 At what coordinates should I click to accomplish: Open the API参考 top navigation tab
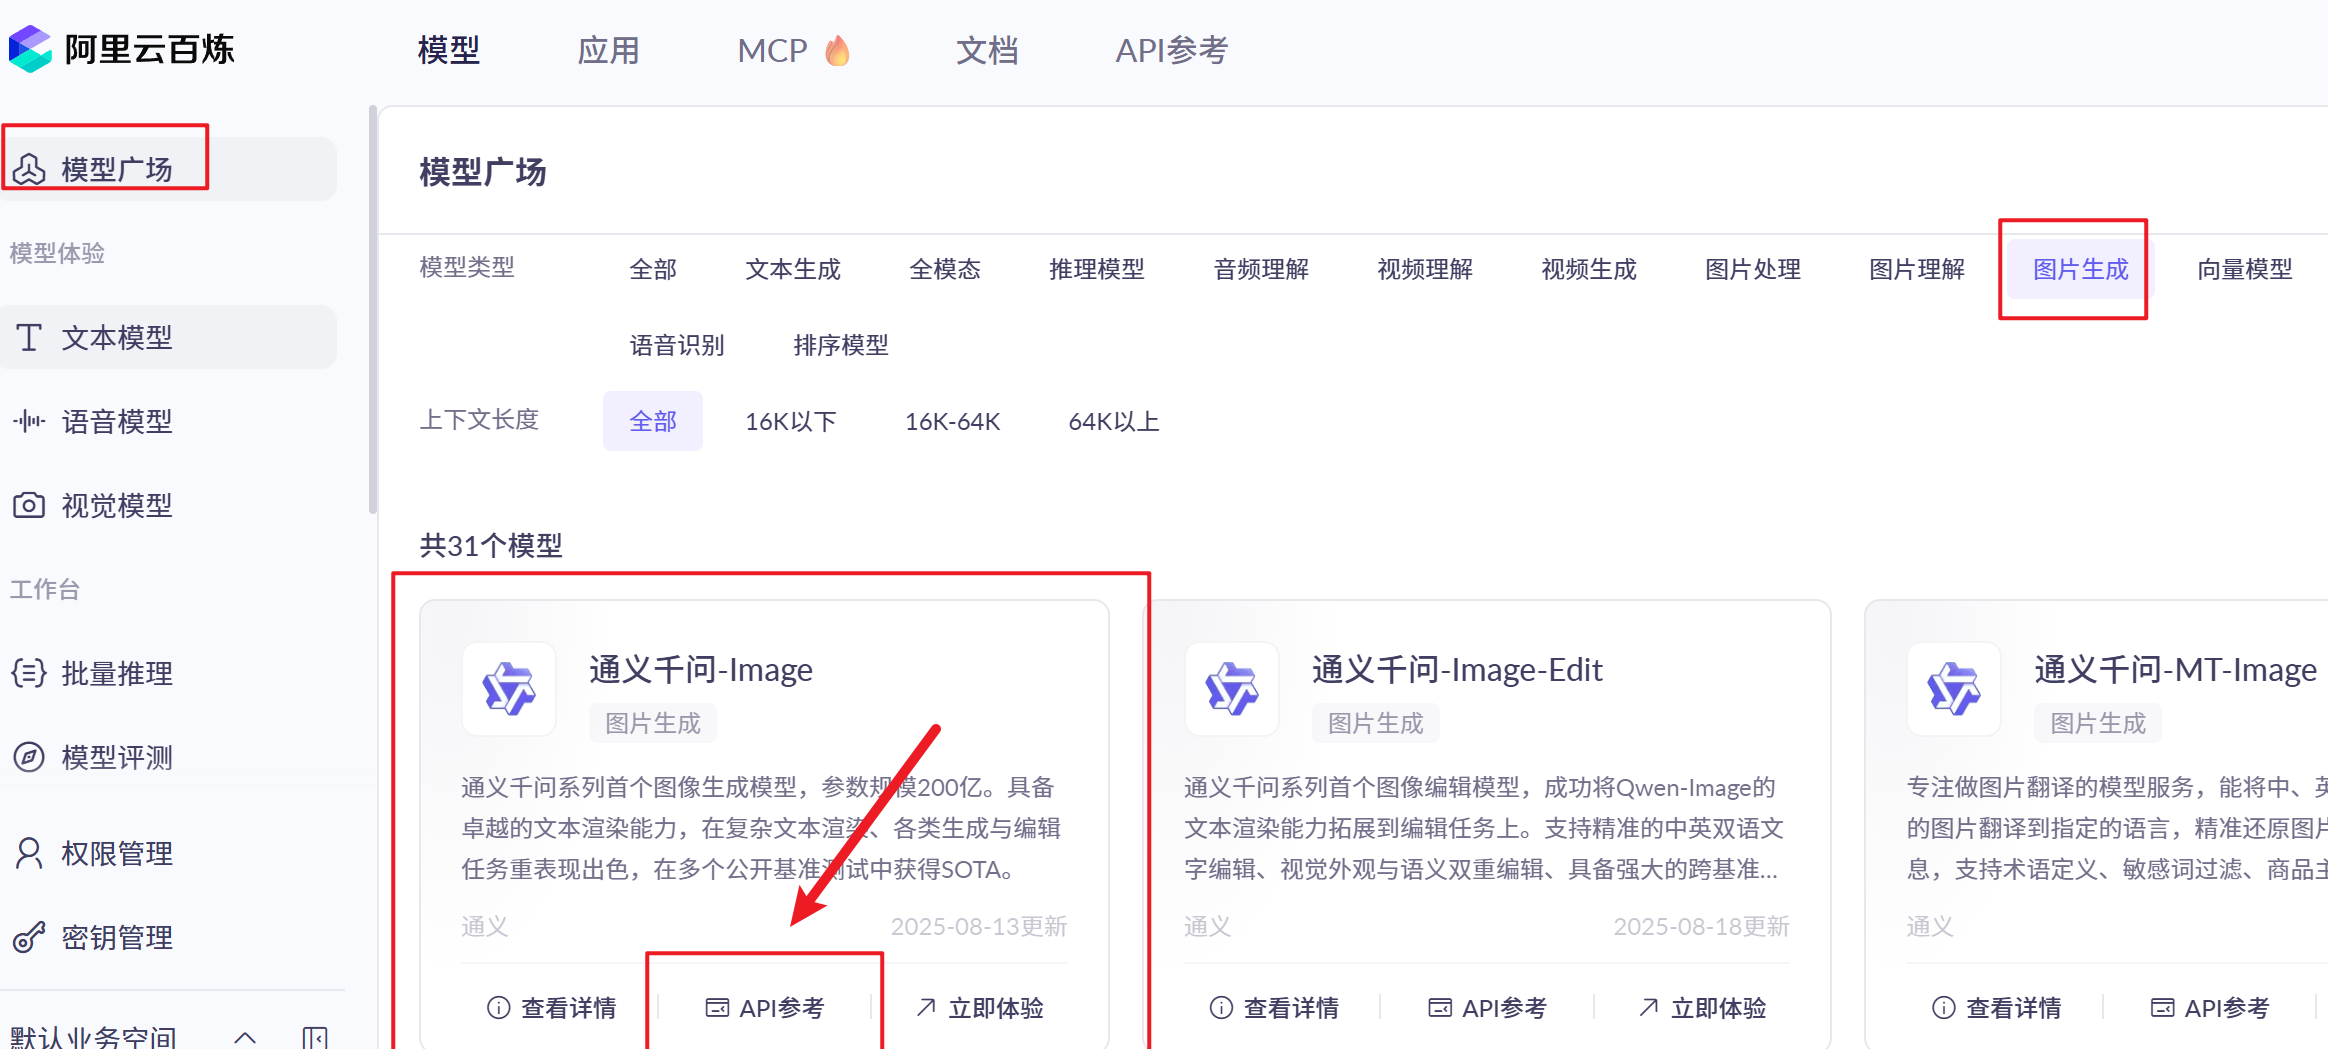(1171, 50)
